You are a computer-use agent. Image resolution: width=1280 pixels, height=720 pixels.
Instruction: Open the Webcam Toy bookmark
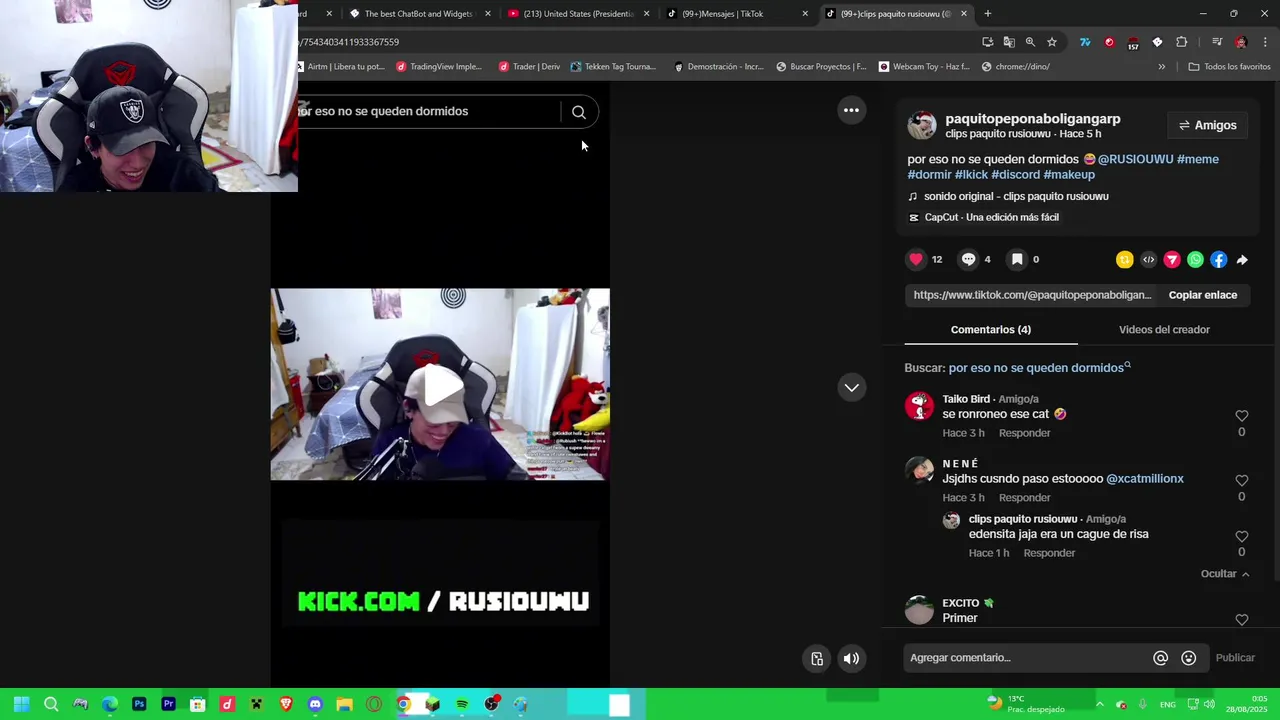pyautogui.click(x=924, y=67)
